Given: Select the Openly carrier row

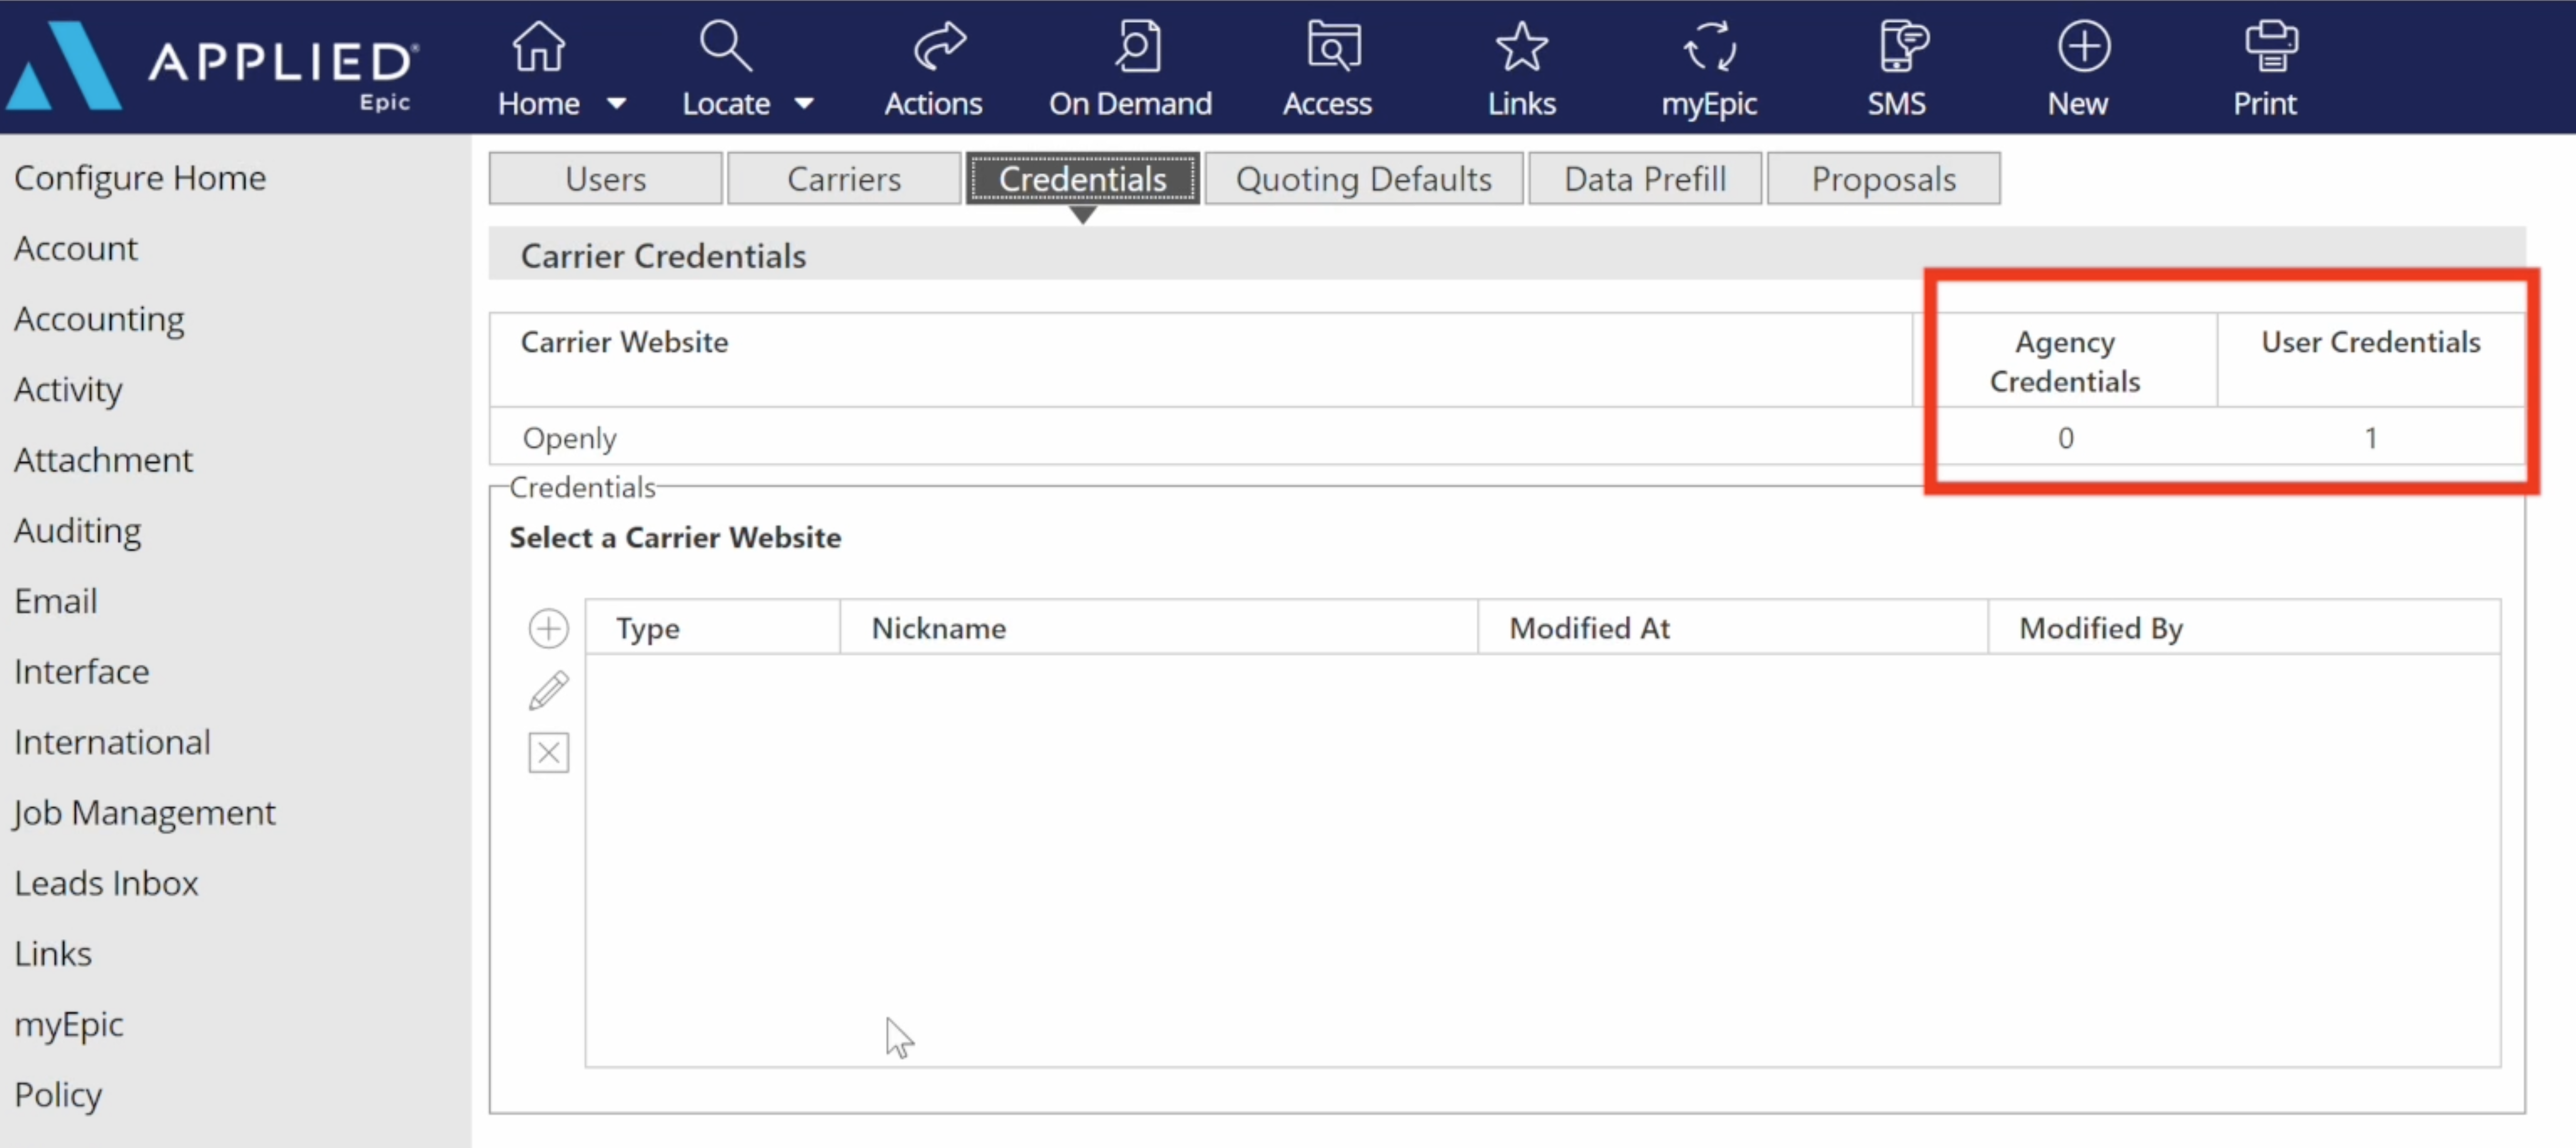Looking at the screenshot, I should click(x=1507, y=437).
